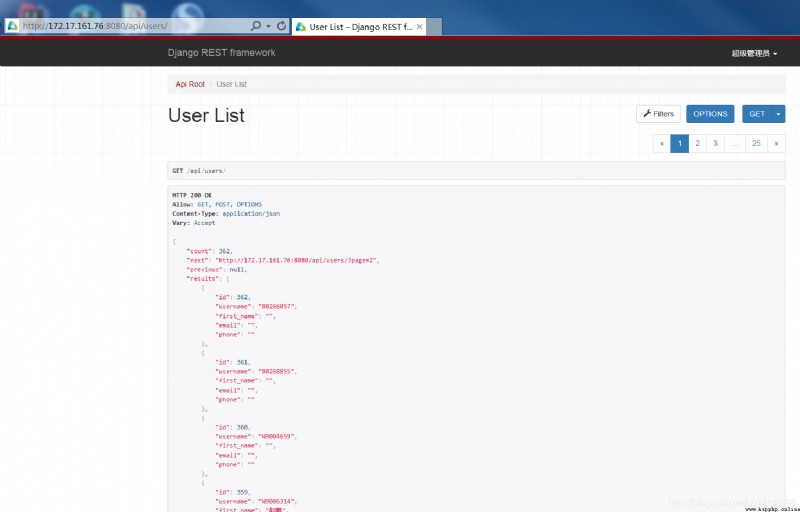The height and width of the screenshot is (512, 800).
Task: Click the HTTP 200 OK status text
Action: pos(192,195)
